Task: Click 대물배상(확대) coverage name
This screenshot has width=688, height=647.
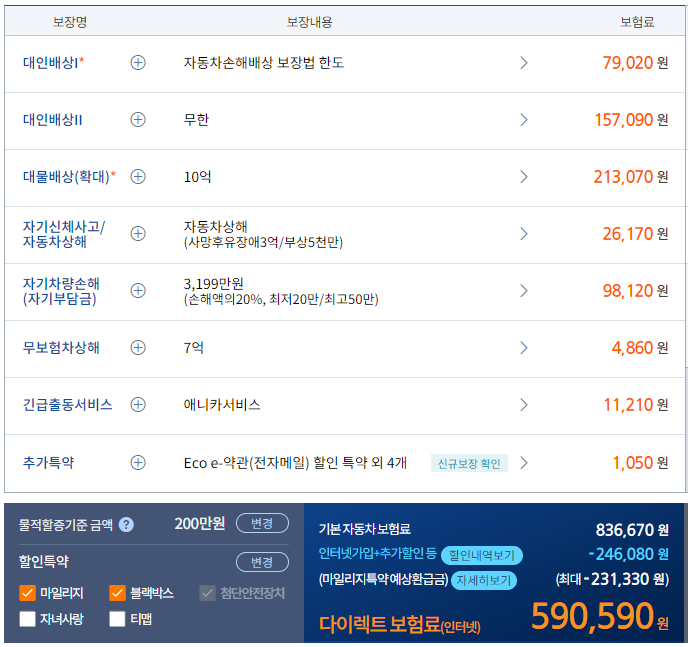Action: pos(69,177)
